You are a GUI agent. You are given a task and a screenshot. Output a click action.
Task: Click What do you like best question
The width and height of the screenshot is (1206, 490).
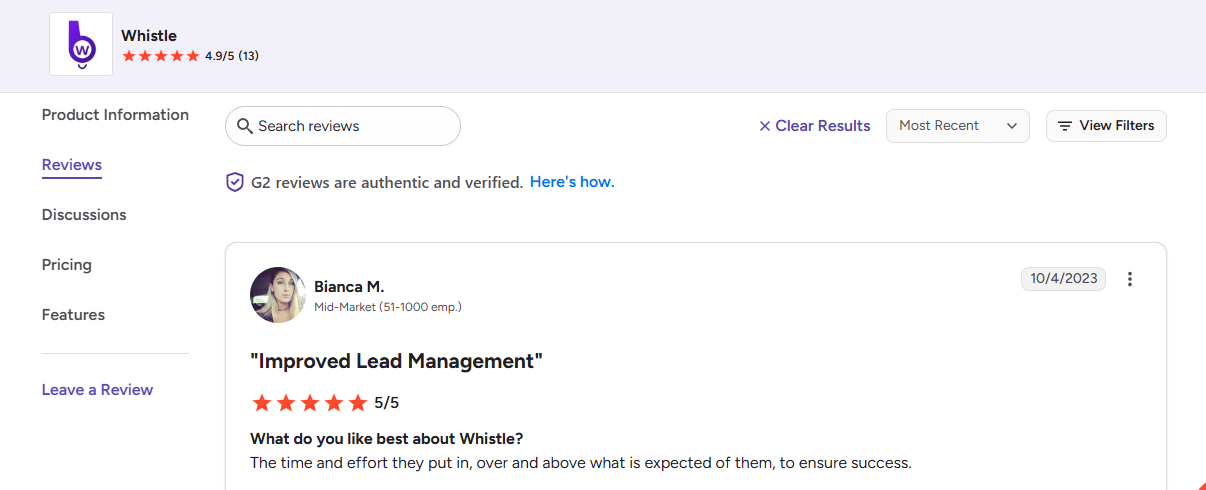coord(387,439)
